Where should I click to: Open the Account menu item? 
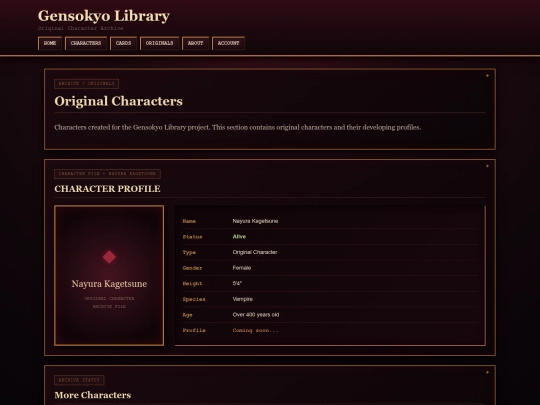tap(228, 43)
